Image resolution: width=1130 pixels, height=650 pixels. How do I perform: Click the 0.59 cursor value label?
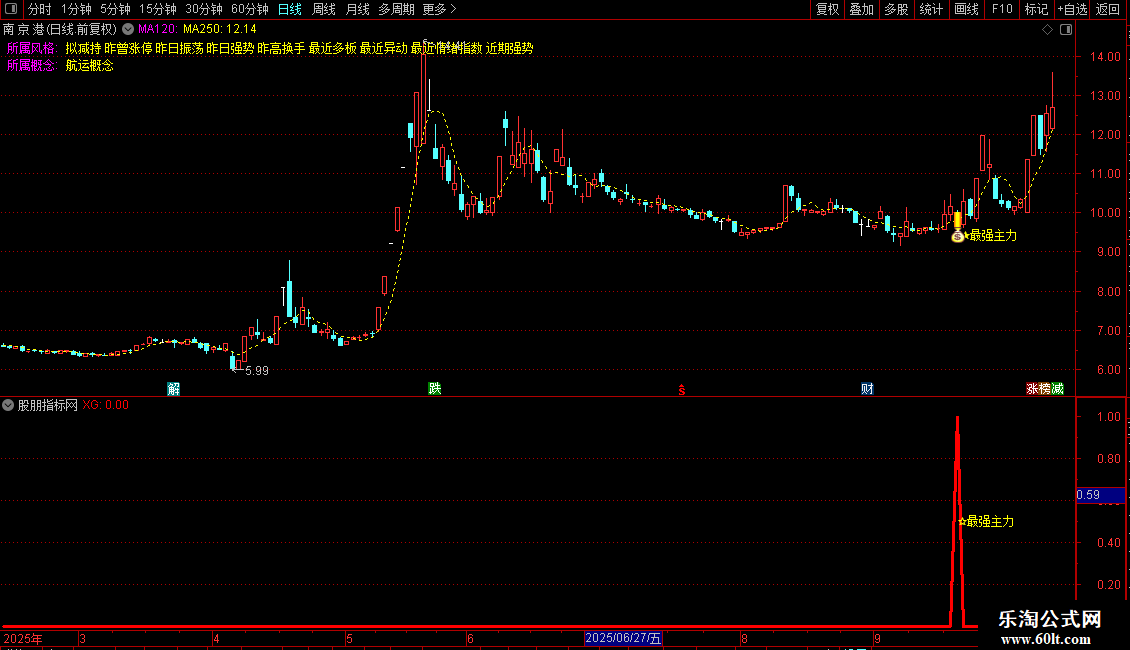point(1100,495)
